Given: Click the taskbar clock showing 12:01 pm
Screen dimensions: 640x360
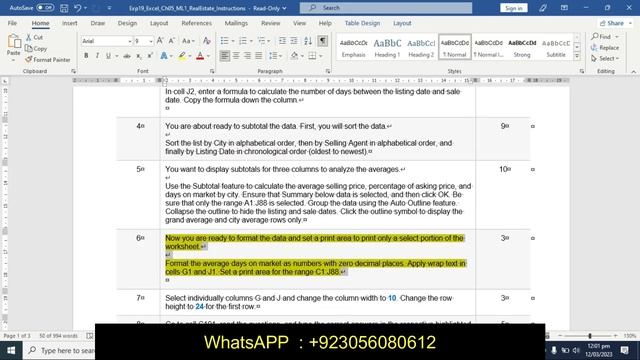Looking at the screenshot, I should pyautogui.click(x=599, y=350).
